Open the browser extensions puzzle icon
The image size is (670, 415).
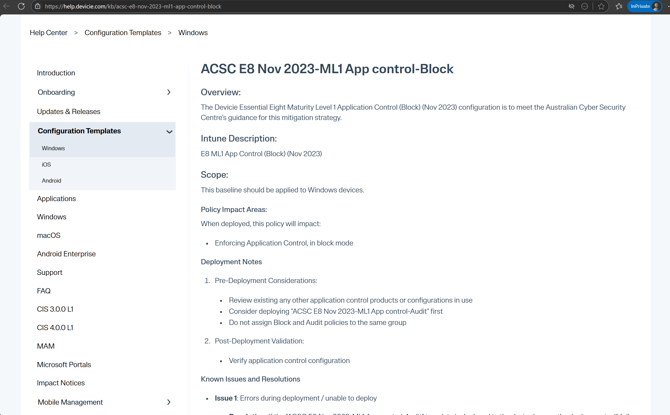pos(618,6)
